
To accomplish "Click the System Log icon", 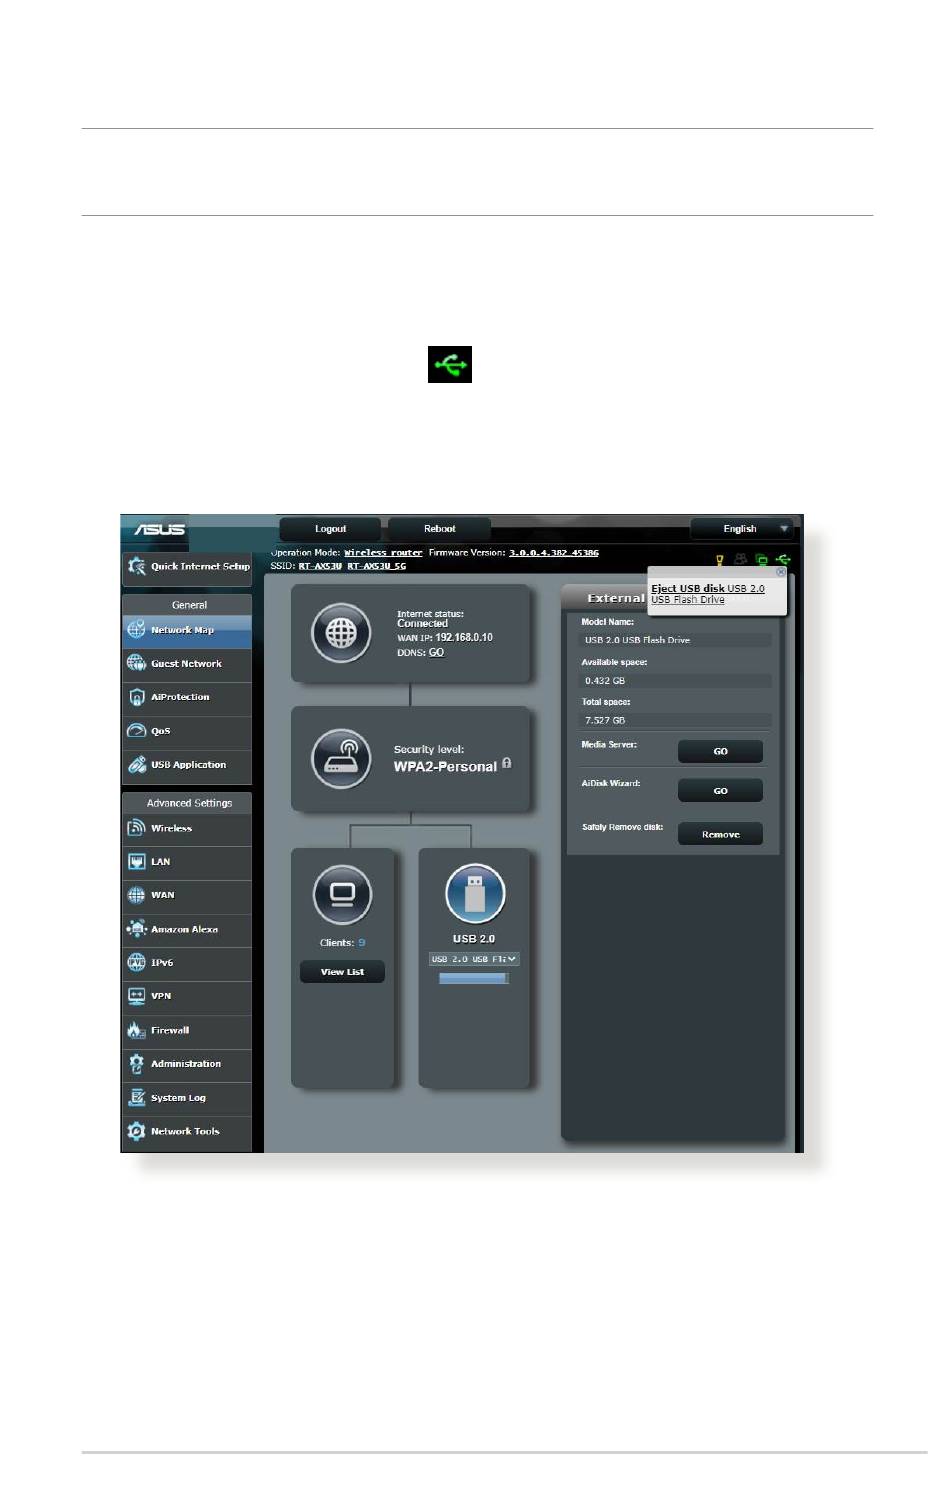I will 137,1098.
